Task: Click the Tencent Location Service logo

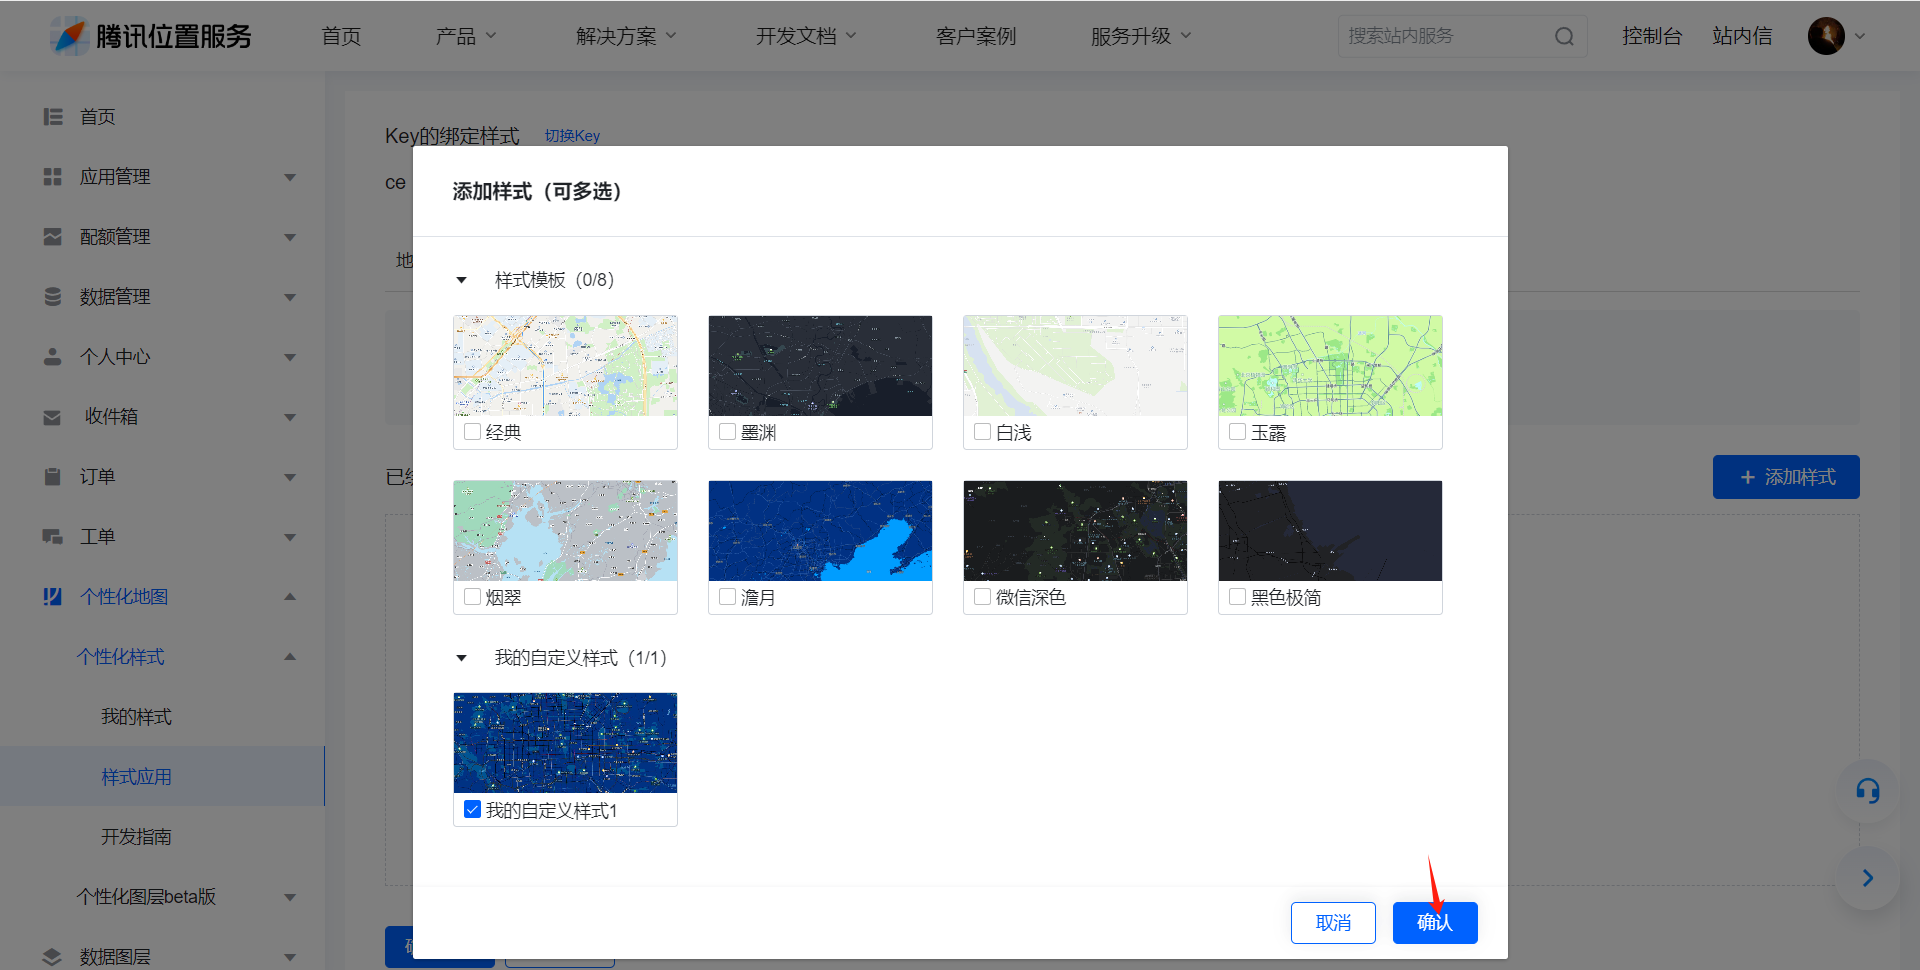Action: click(151, 36)
